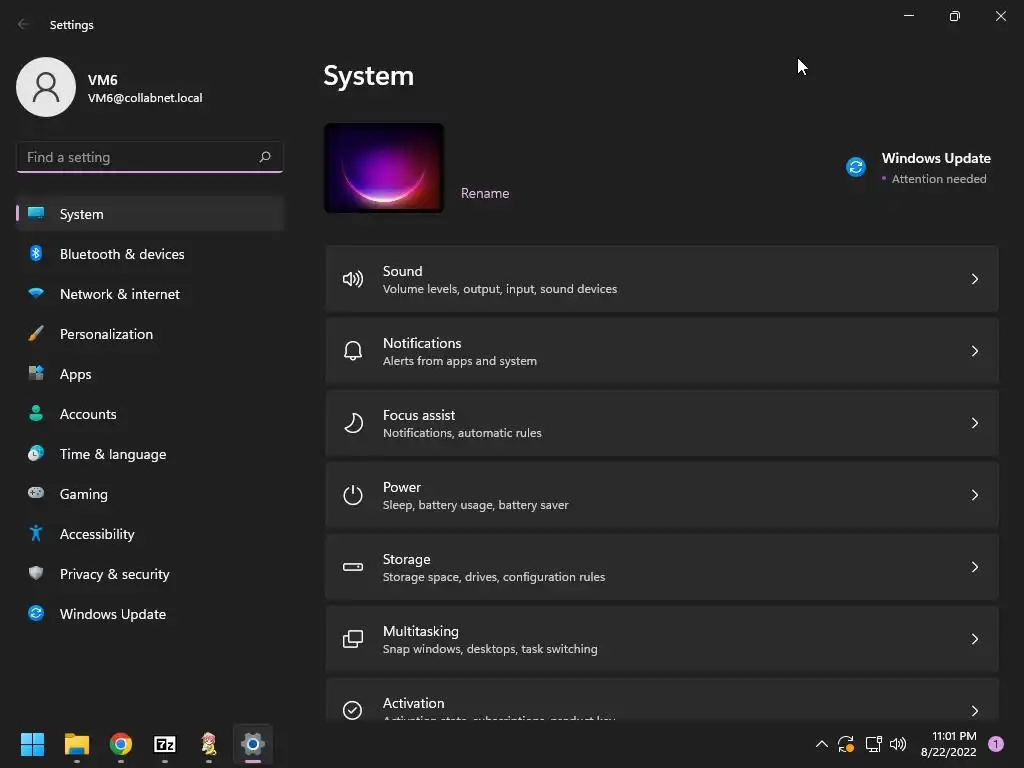Expand the Power row chevron
Screen dimensions: 1024x768
pyautogui.click(x=974, y=495)
